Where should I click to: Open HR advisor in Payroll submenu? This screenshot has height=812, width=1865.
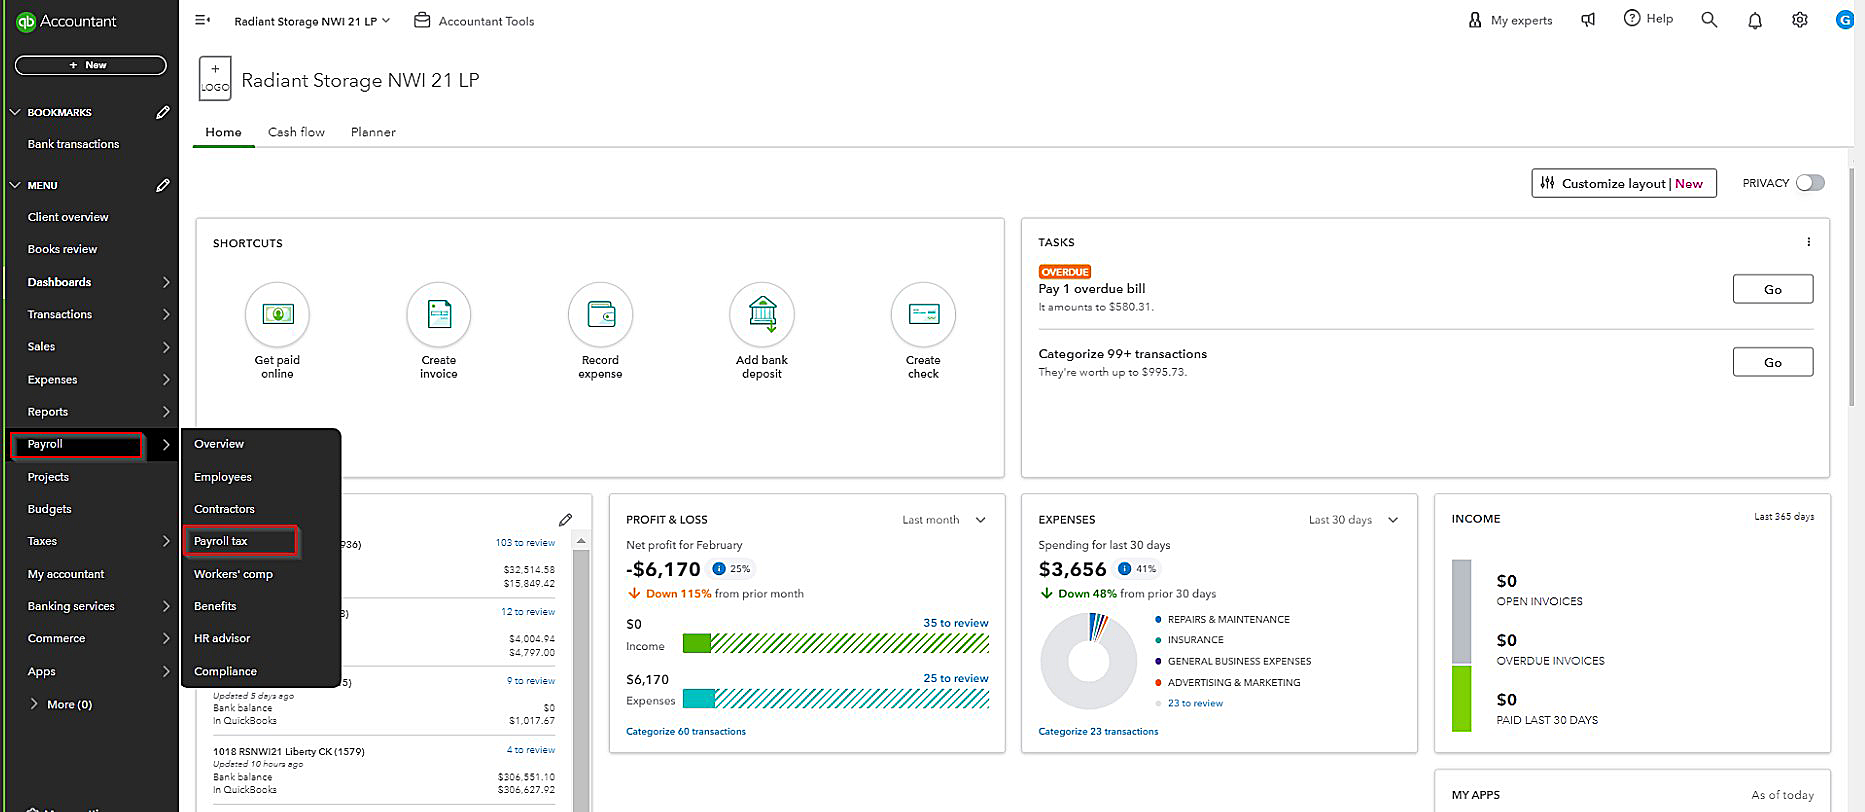[x=222, y=638]
